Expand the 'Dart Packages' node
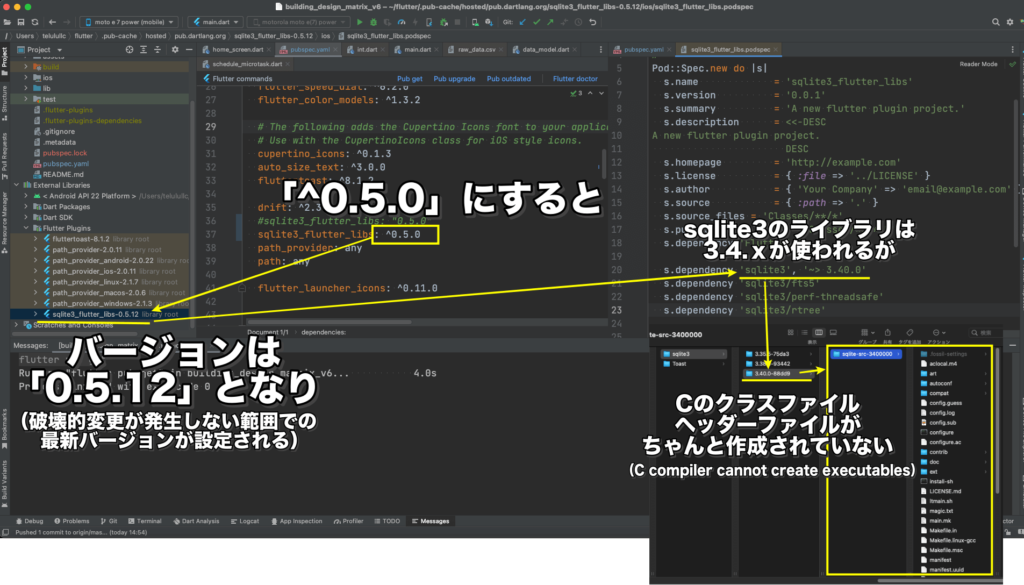1024x585 pixels. click(x=26, y=207)
